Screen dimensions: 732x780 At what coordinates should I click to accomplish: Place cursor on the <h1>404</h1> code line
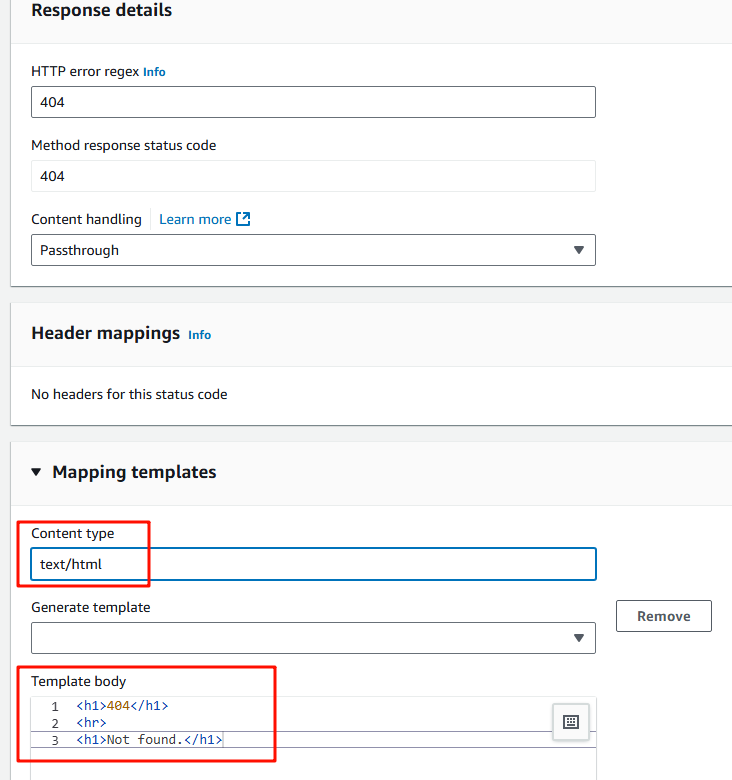[122, 706]
